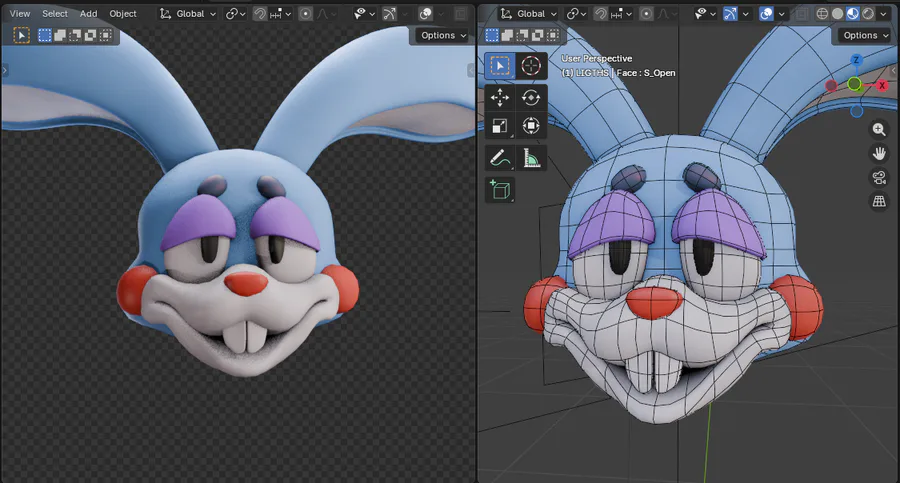Click Options button in left viewport
This screenshot has height=483, width=900.
[x=442, y=35]
